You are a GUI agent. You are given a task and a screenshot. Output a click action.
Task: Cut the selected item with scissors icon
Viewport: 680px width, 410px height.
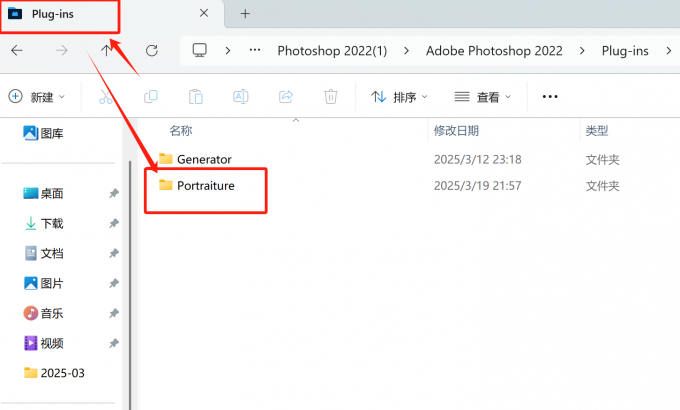coord(105,96)
